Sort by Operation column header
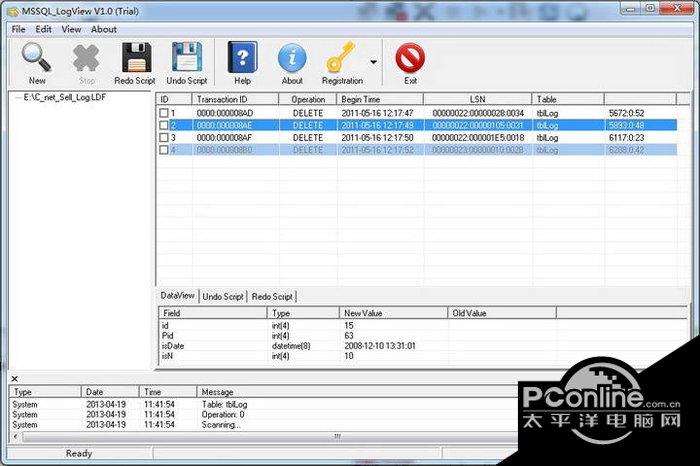This screenshot has width=700, height=466. point(308,99)
